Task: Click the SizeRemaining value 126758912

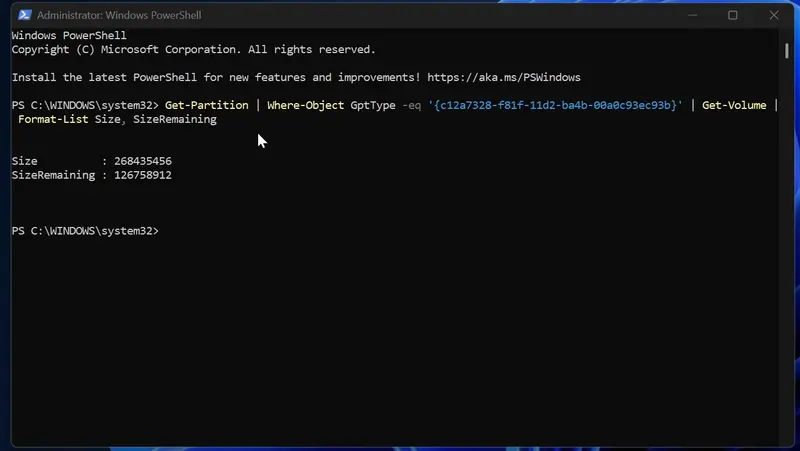Action: [143, 175]
